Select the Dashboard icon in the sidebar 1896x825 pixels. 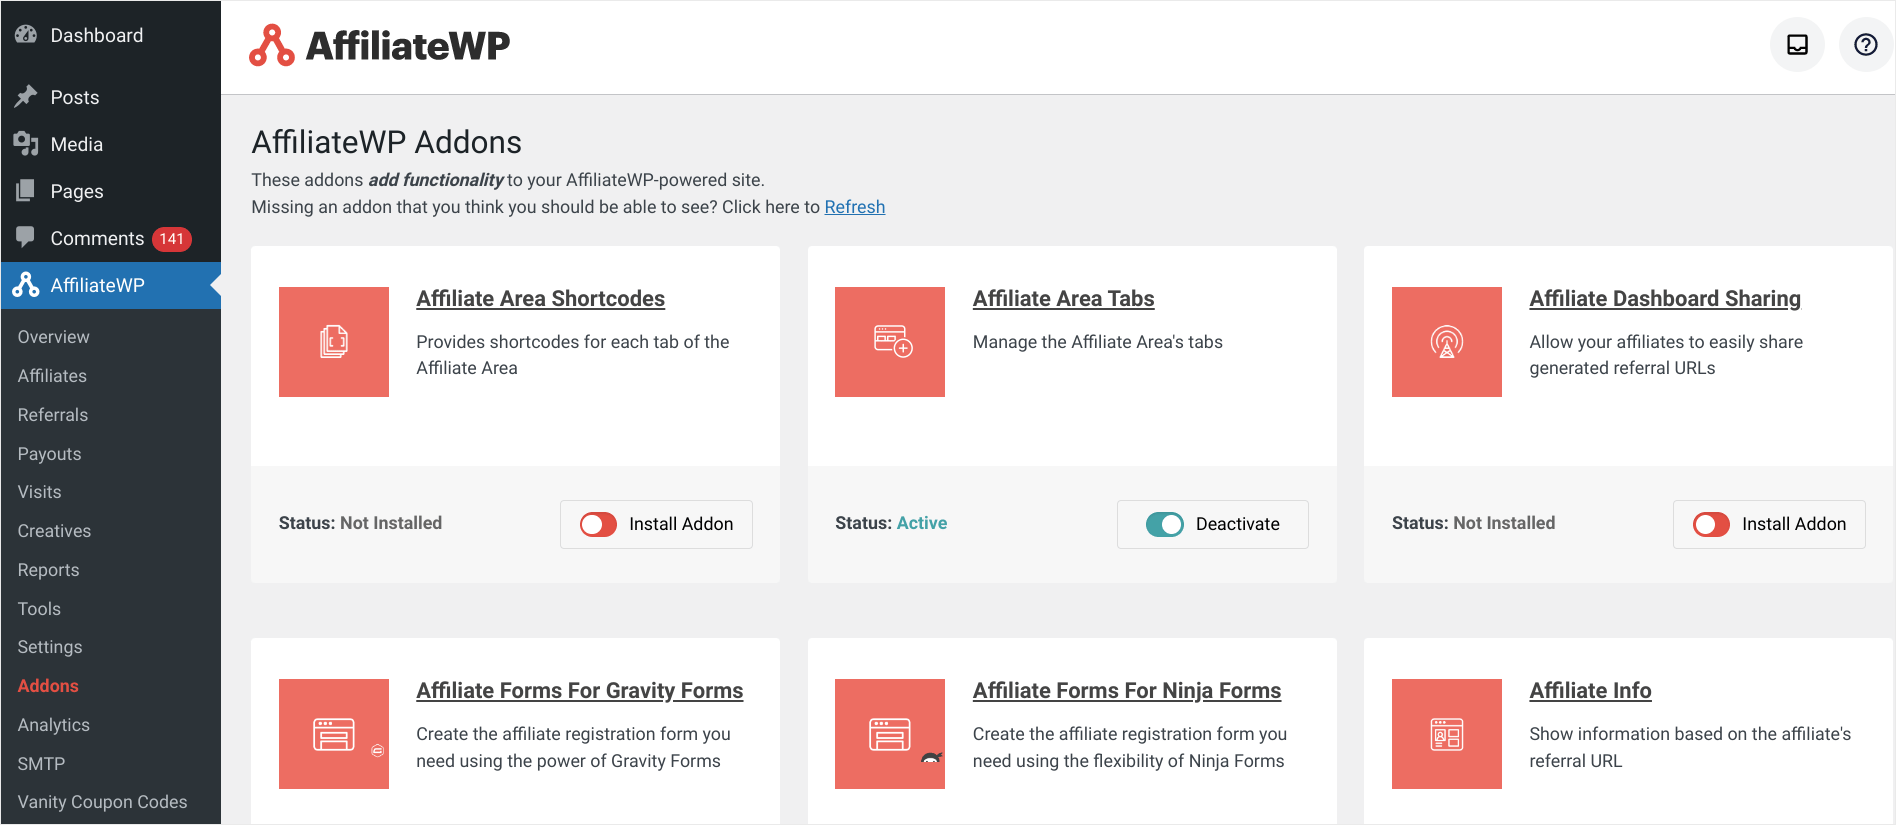[x=24, y=34]
